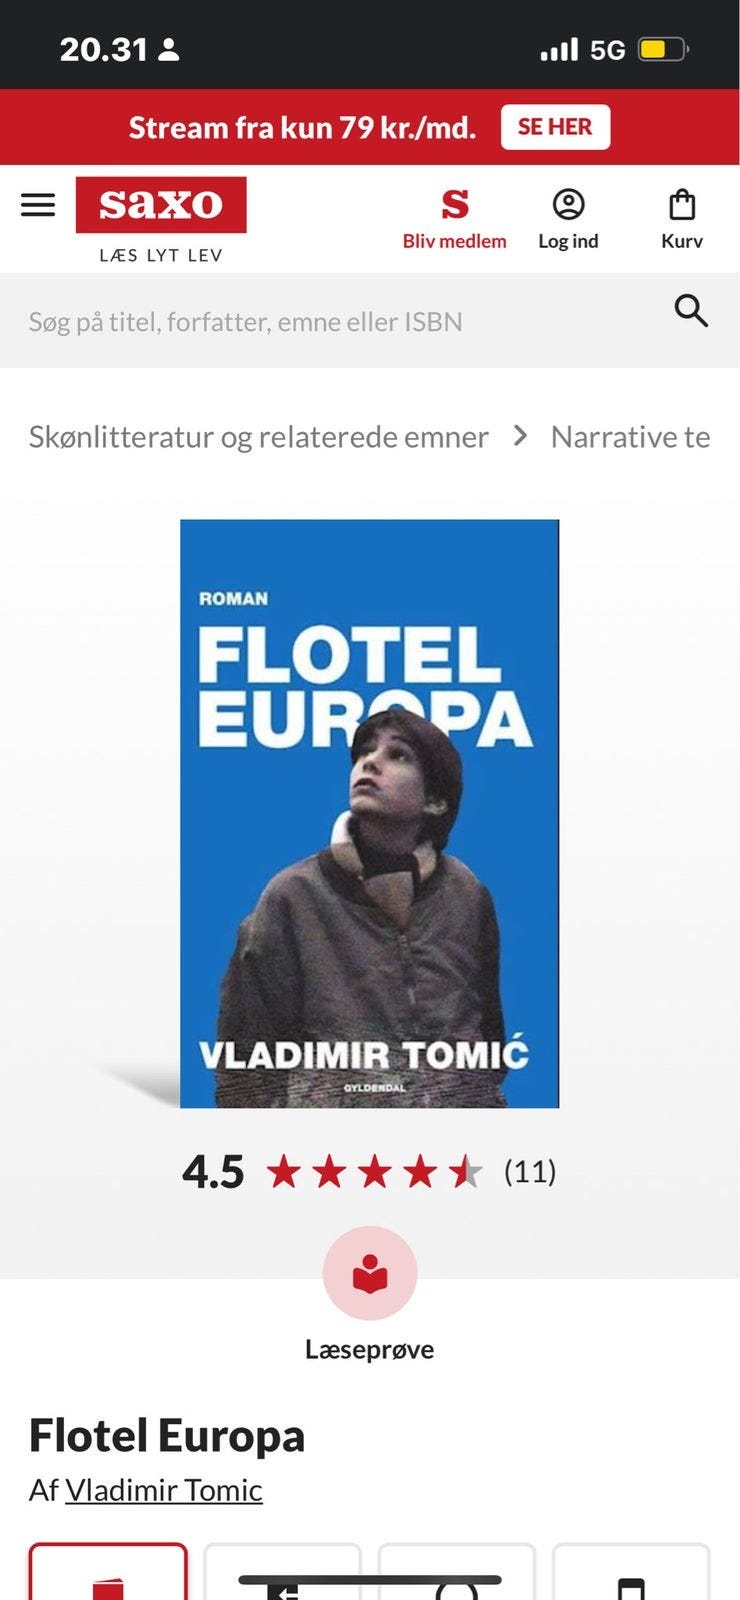Select the red book format option
The height and width of the screenshot is (1600, 740).
(108, 1571)
